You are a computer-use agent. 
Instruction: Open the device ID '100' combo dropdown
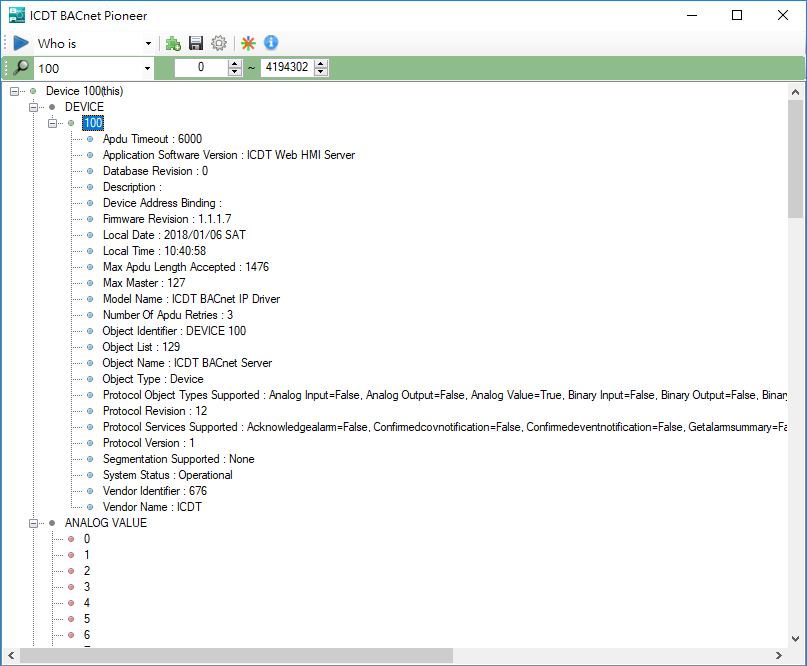[147, 69]
